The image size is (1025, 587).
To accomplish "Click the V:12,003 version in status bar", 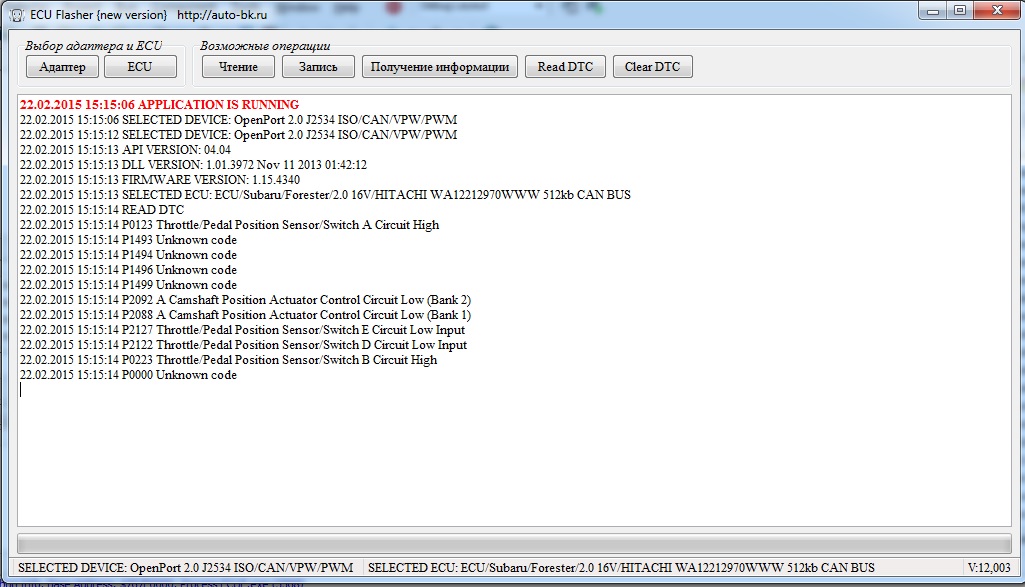I will click(x=988, y=568).
